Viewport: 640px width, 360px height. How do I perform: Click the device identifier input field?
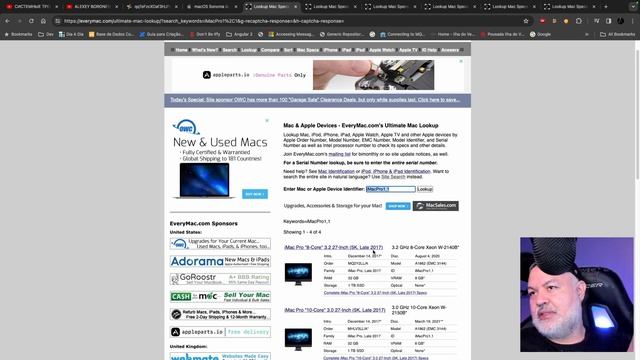coord(391,189)
